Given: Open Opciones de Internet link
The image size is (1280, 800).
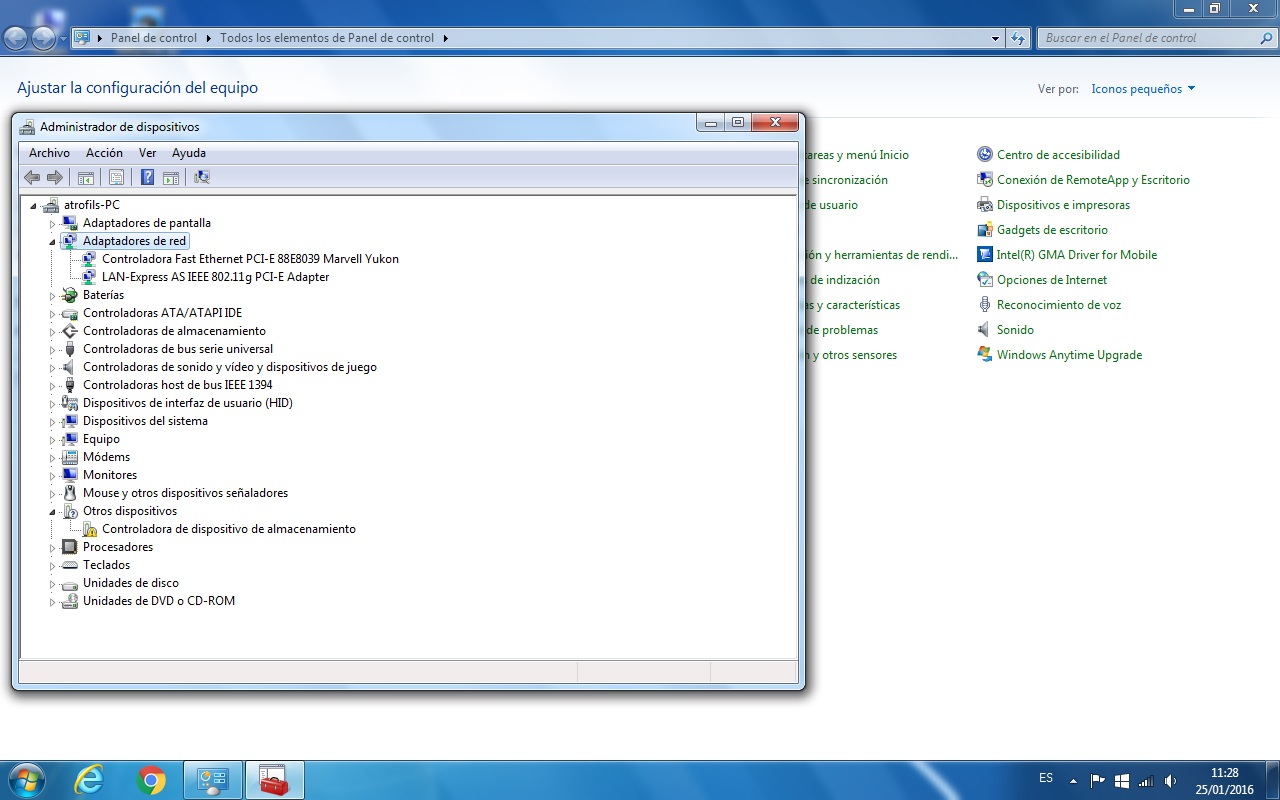Looking at the screenshot, I should click(1052, 280).
